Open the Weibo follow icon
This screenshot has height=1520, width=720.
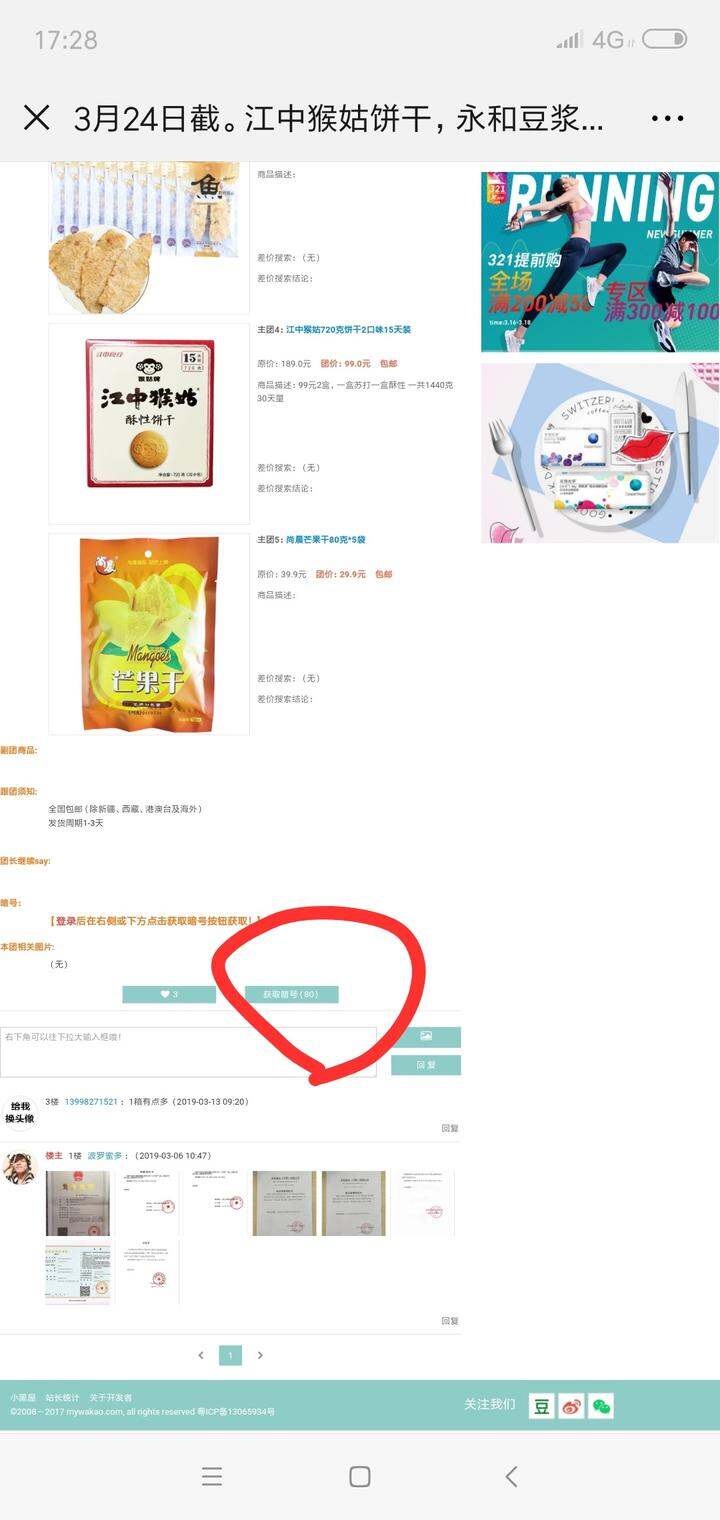(x=571, y=1406)
